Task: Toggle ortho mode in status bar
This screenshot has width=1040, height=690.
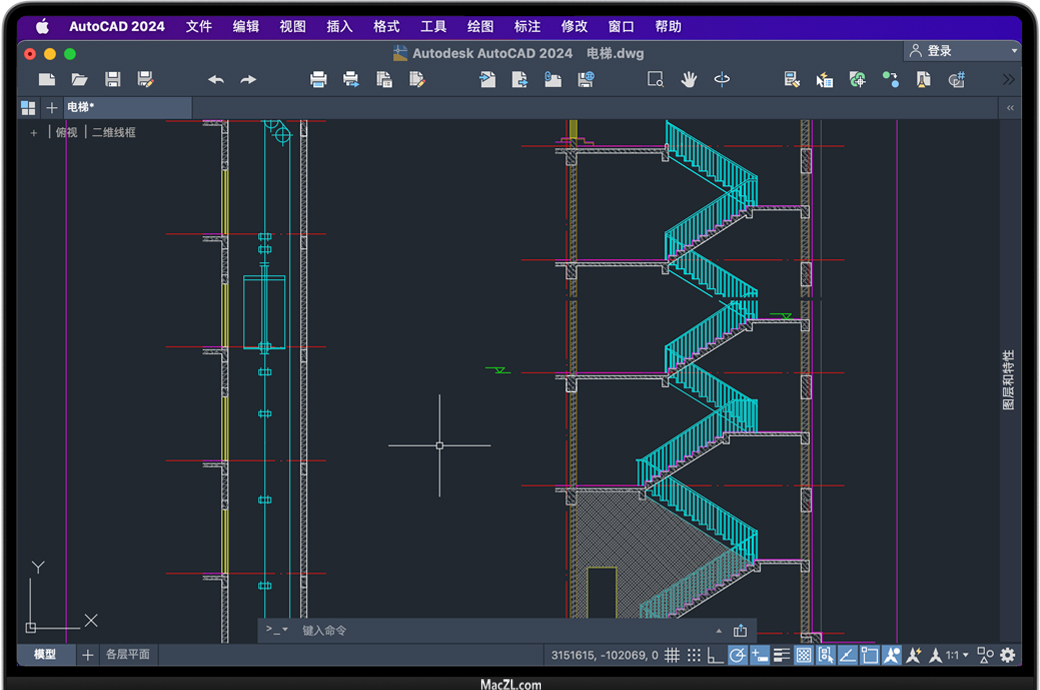Action: (715, 655)
